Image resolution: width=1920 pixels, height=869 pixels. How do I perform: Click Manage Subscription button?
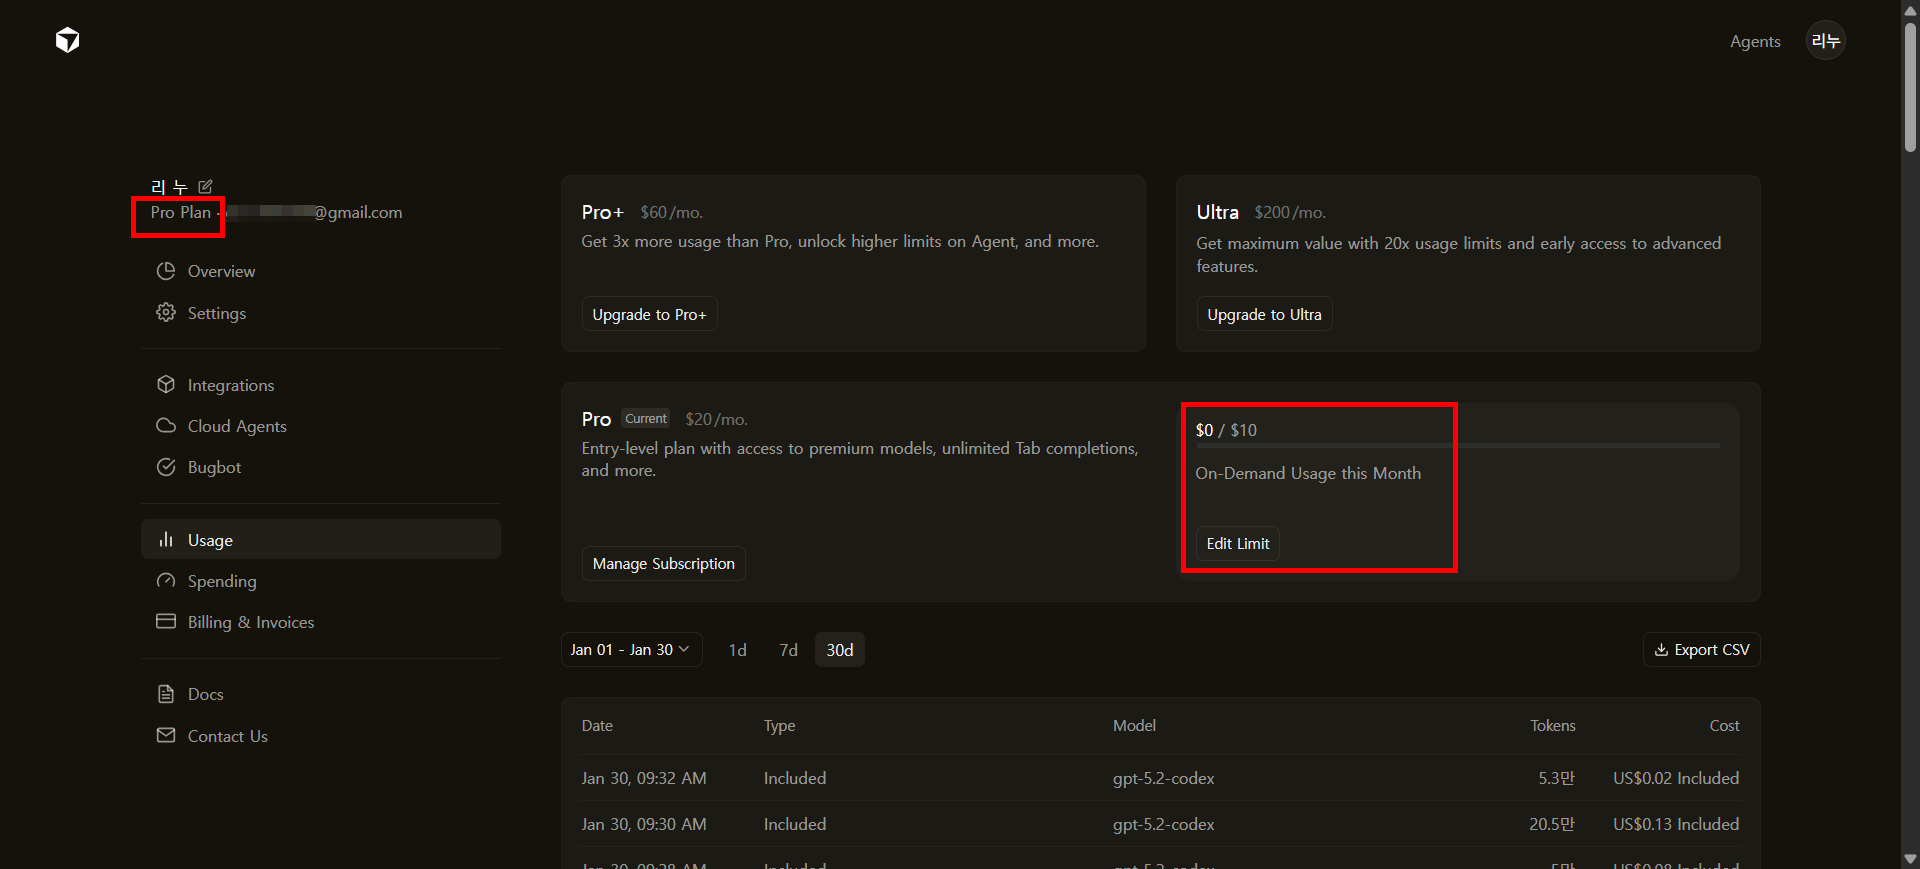click(663, 563)
